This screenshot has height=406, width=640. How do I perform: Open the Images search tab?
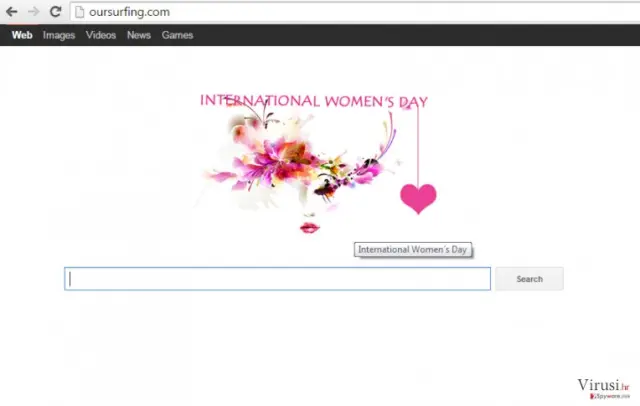[x=59, y=35]
